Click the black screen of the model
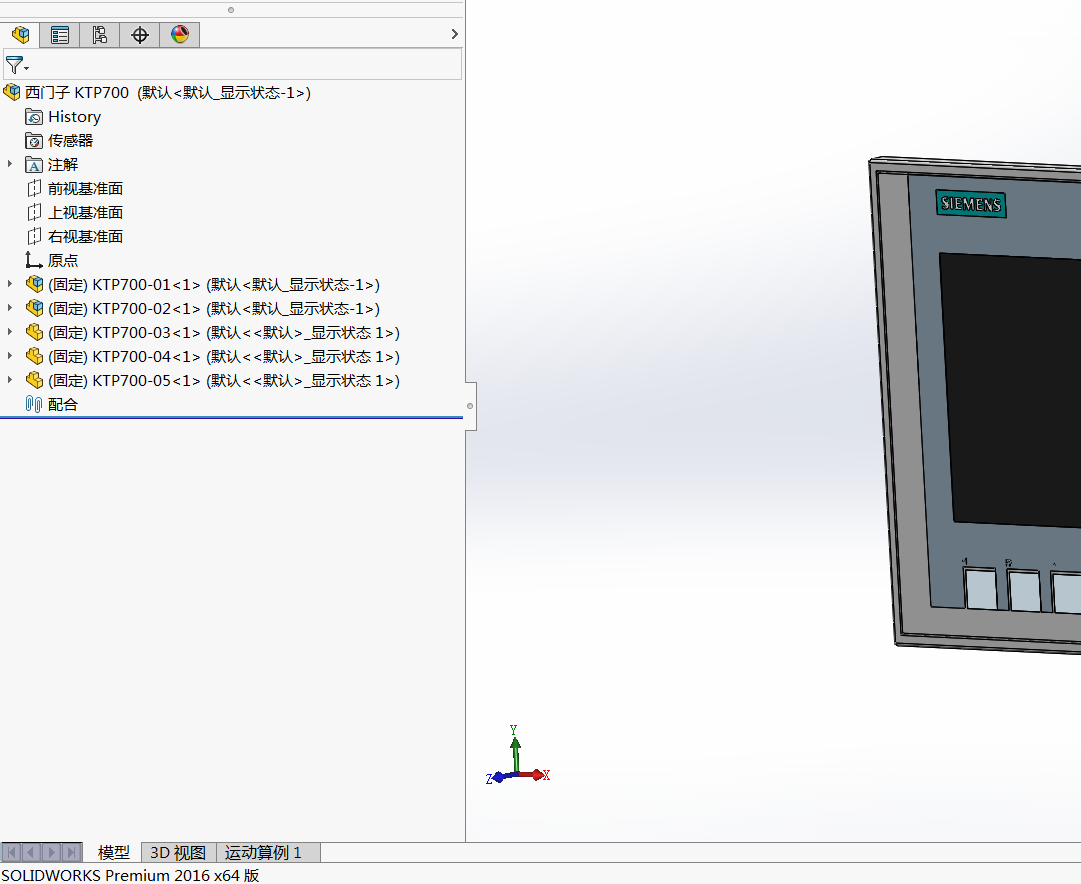The width and height of the screenshot is (1081, 884). click(x=1013, y=390)
